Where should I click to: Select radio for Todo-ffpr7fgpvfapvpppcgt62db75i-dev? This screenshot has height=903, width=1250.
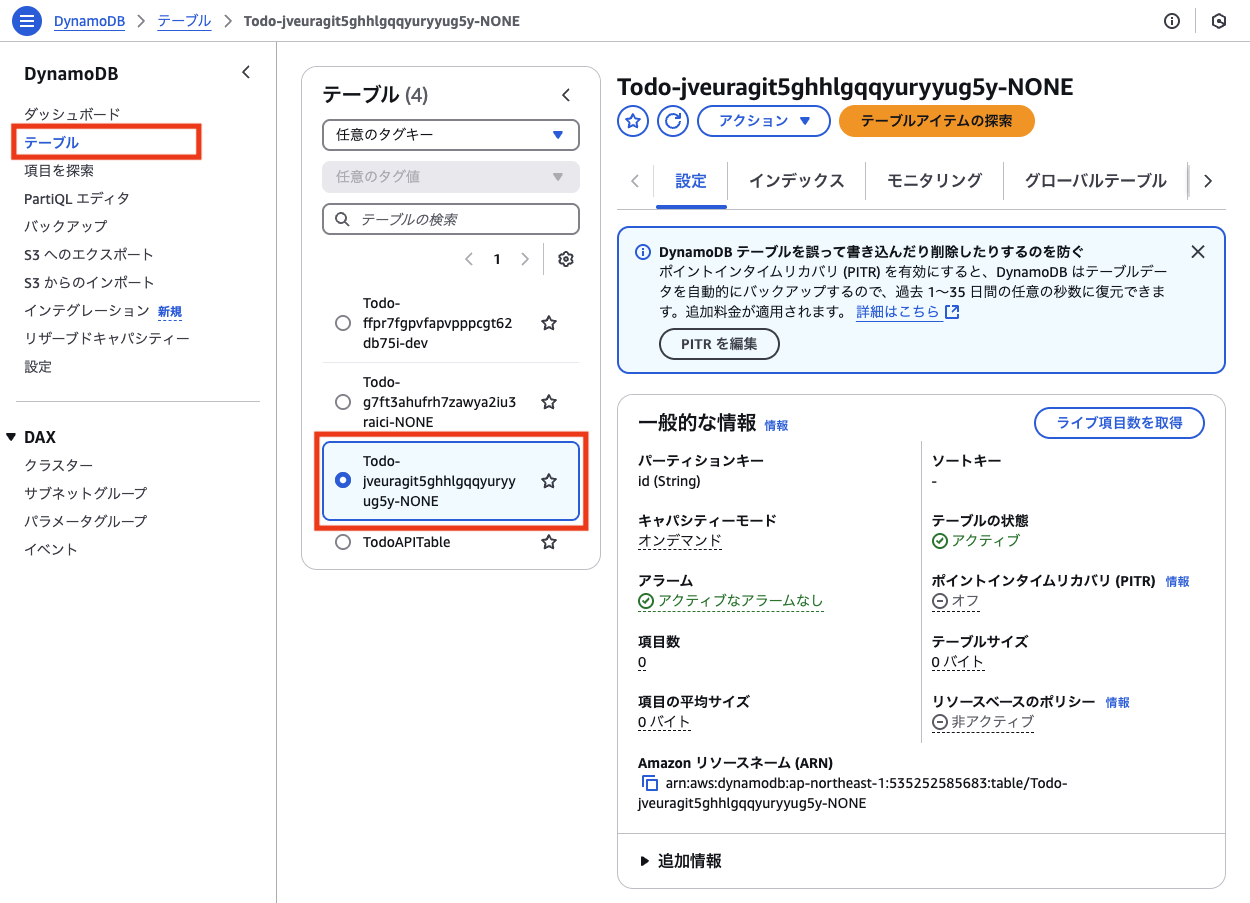(x=343, y=323)
